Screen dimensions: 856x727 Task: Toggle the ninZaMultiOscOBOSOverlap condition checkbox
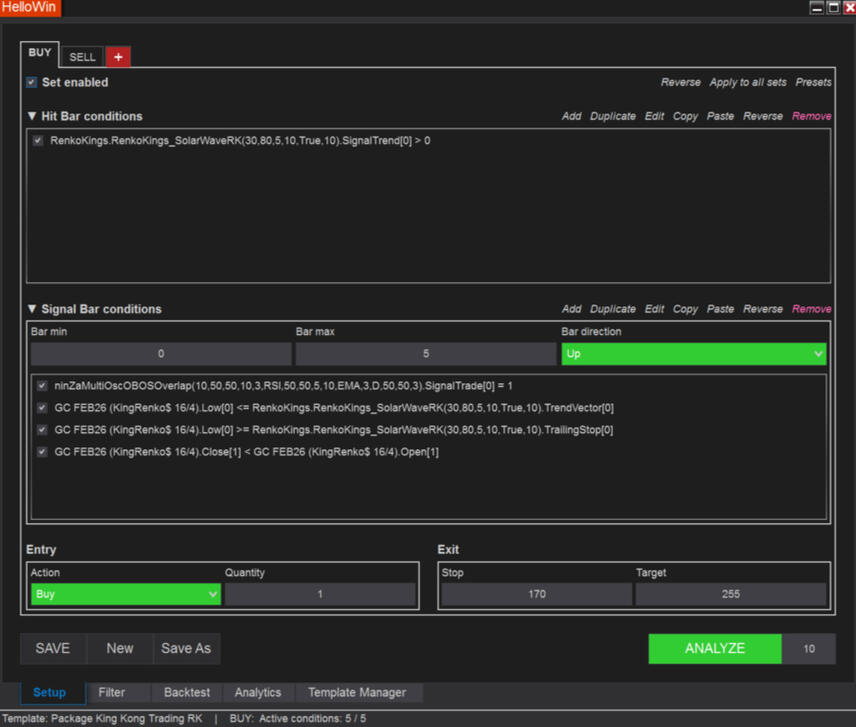(x=42, y=385)
